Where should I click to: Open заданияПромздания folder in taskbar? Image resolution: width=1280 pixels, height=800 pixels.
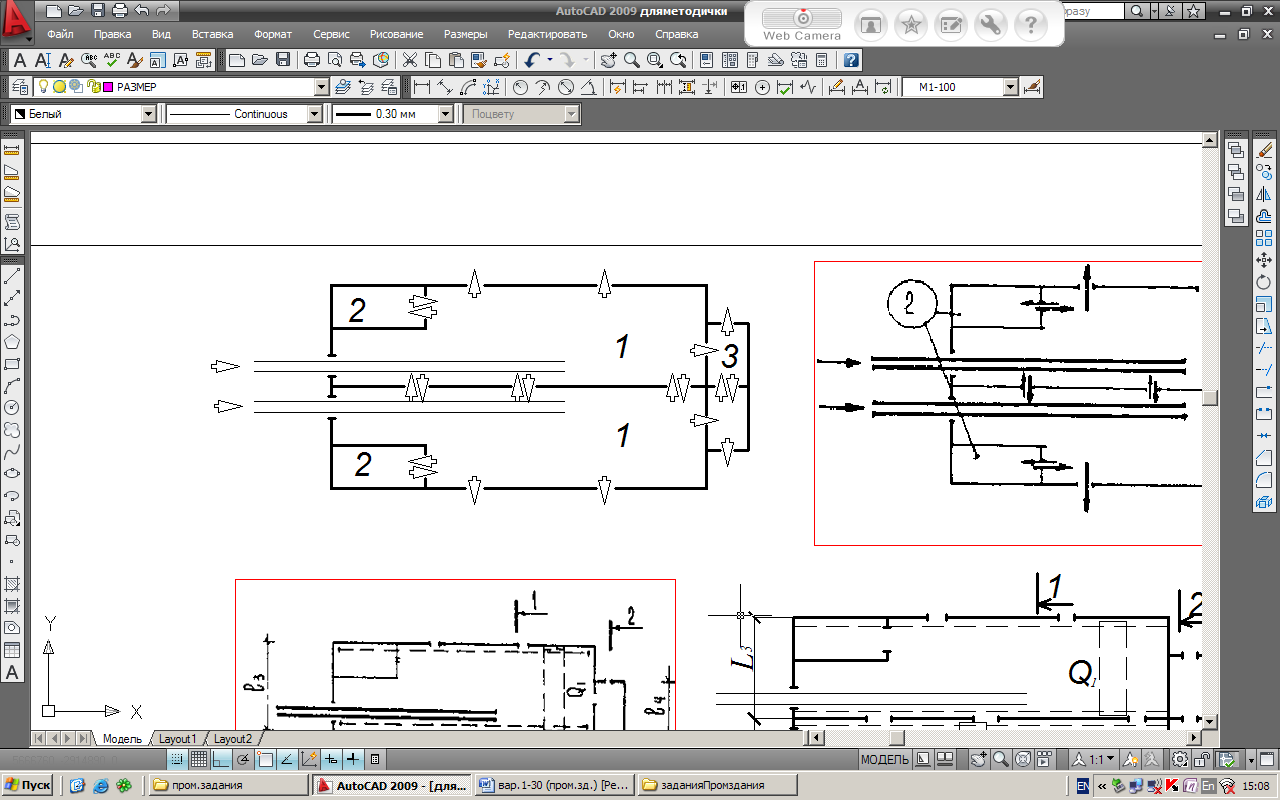click(716, 785)
